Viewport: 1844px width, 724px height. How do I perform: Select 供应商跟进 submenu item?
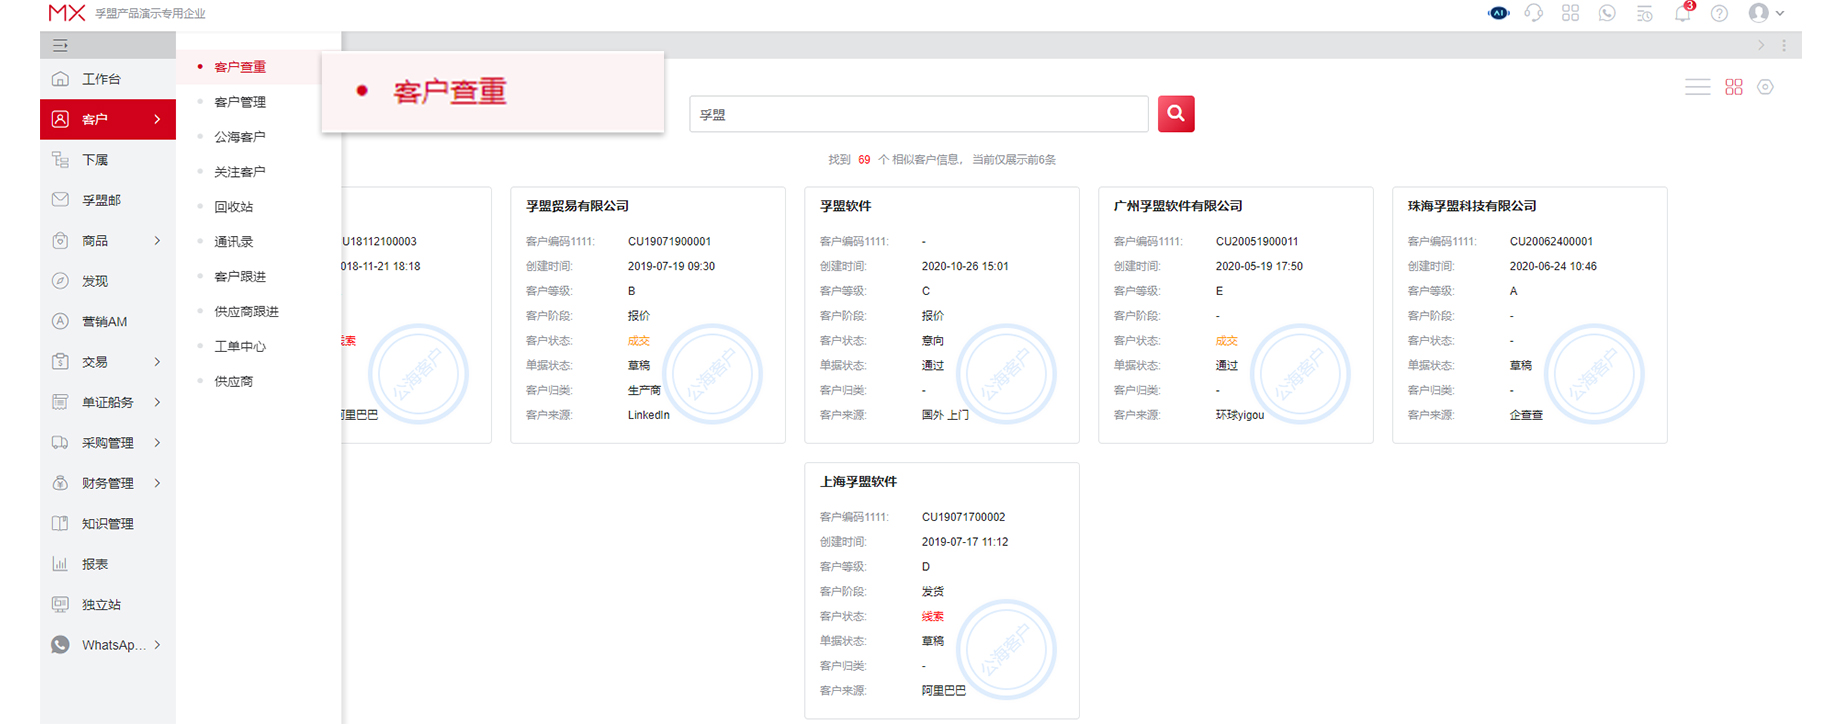(247, 312)
